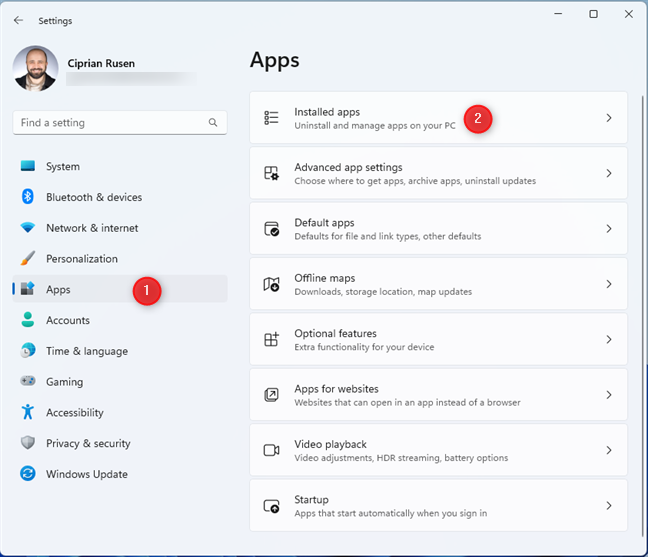Image resolution: width=648 pixels, height=557 pixels.
Task: Click the back arrow icon
Action: [18, 20]
